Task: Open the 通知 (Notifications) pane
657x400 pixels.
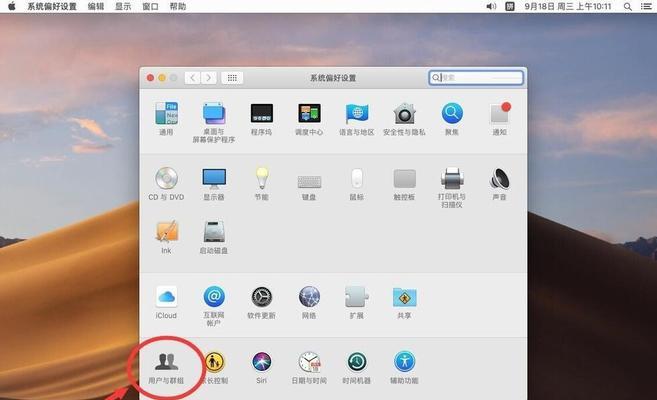Action: pos(499,118)
